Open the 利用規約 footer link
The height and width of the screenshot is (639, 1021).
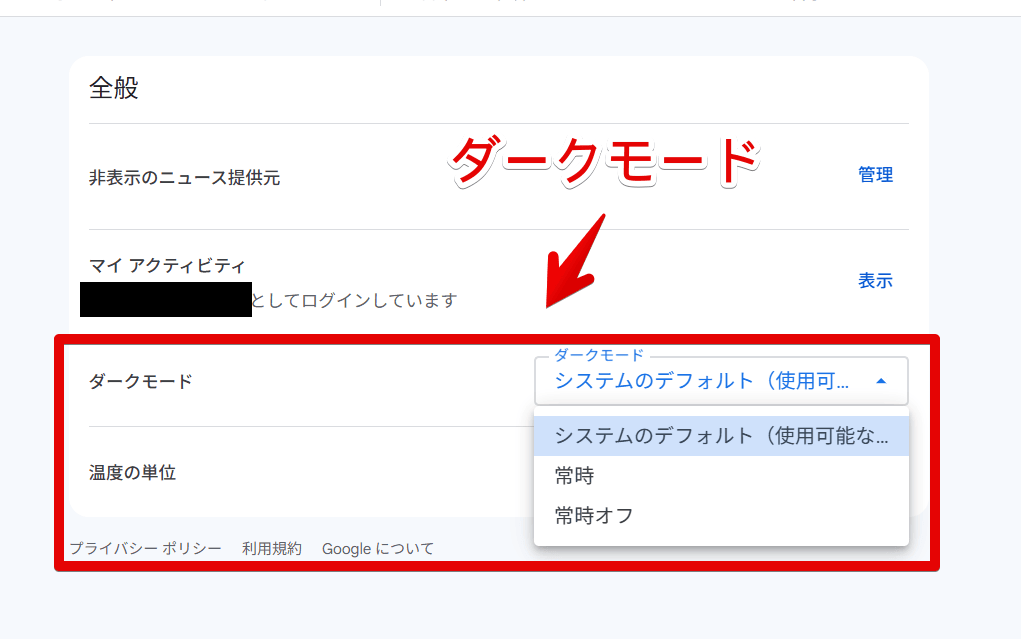(x=272, y=548)
